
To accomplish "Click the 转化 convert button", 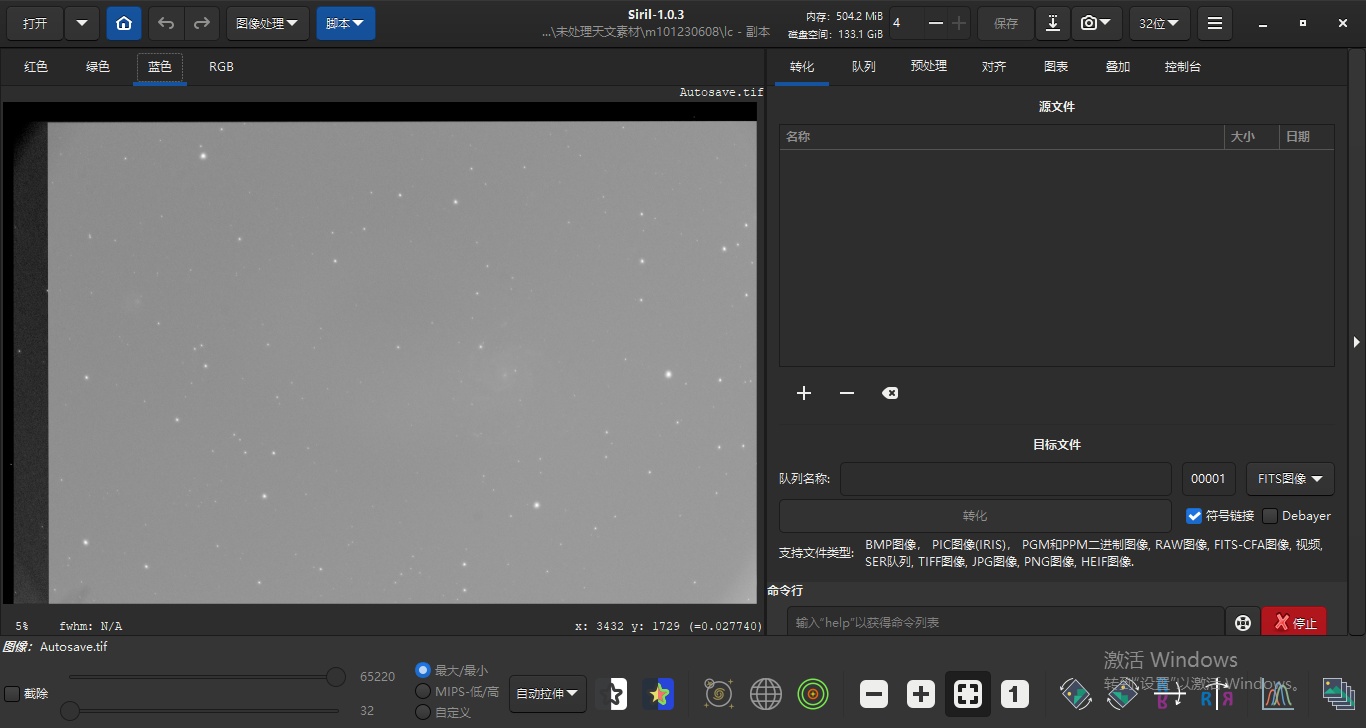I will pyautogui.click(x=975, y=516).
